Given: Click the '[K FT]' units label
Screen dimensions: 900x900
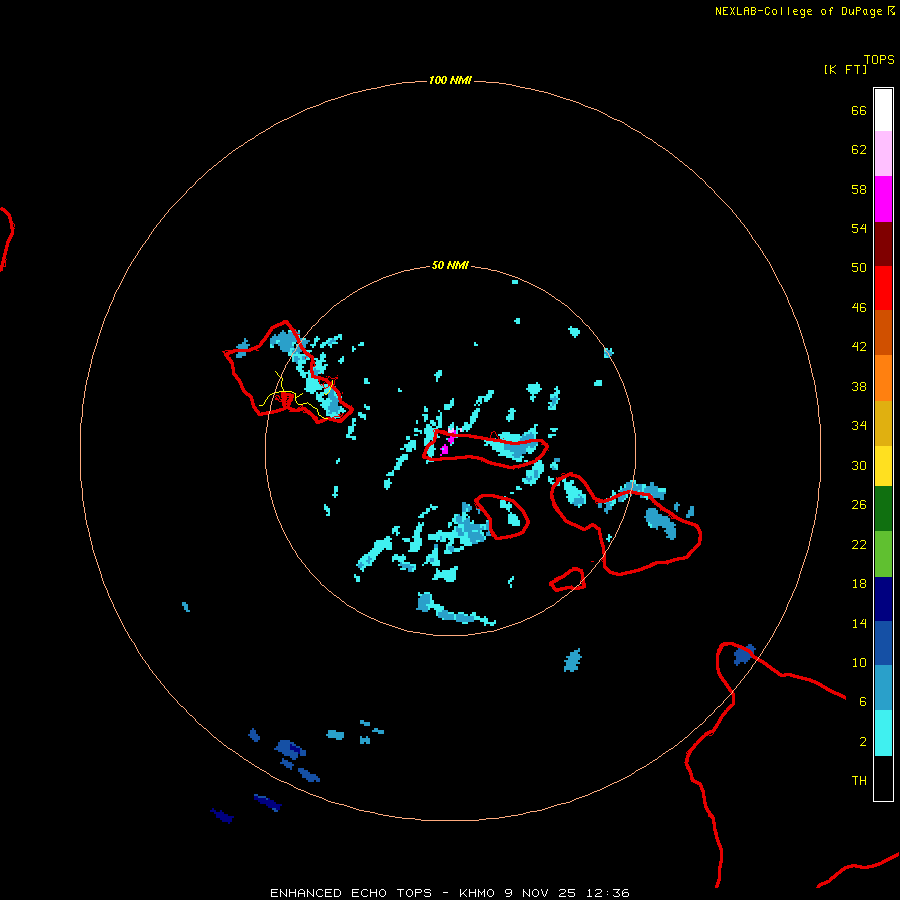Looking at the screenshot, I should tap(845, 69).
